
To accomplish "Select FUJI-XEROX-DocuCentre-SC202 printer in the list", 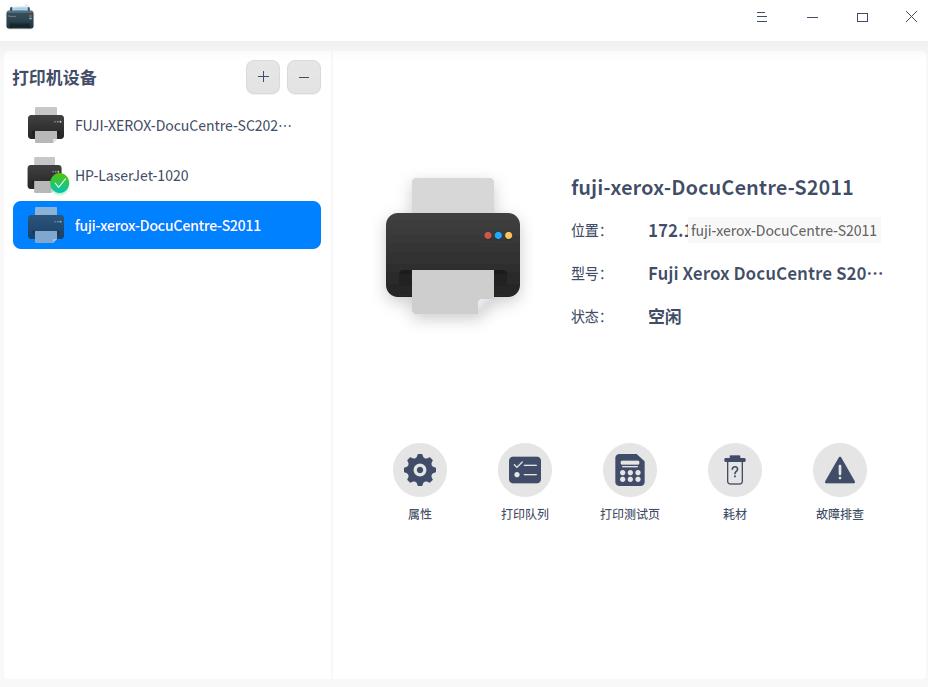I will pyautogui.click(x=167, y=125).
